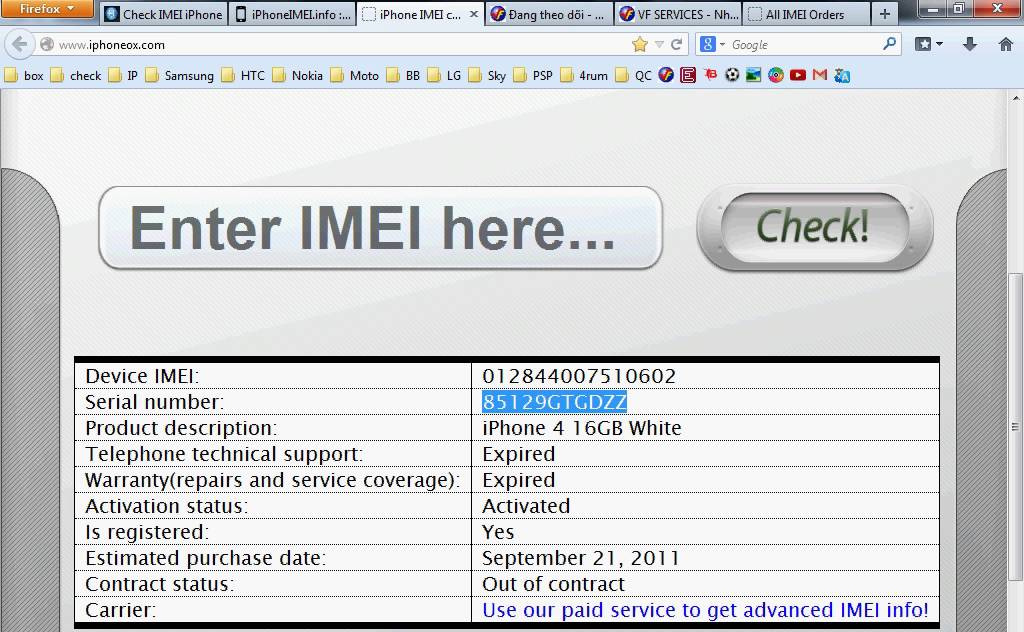
Task: Click the paid service advanced IMEI info link
Action: pyautogui.click(x=705, y=610)
